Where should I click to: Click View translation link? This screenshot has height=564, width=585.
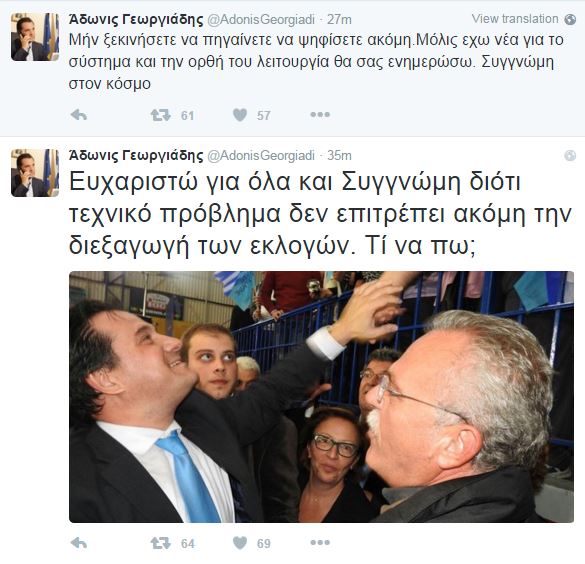click(x=515, y=19)
